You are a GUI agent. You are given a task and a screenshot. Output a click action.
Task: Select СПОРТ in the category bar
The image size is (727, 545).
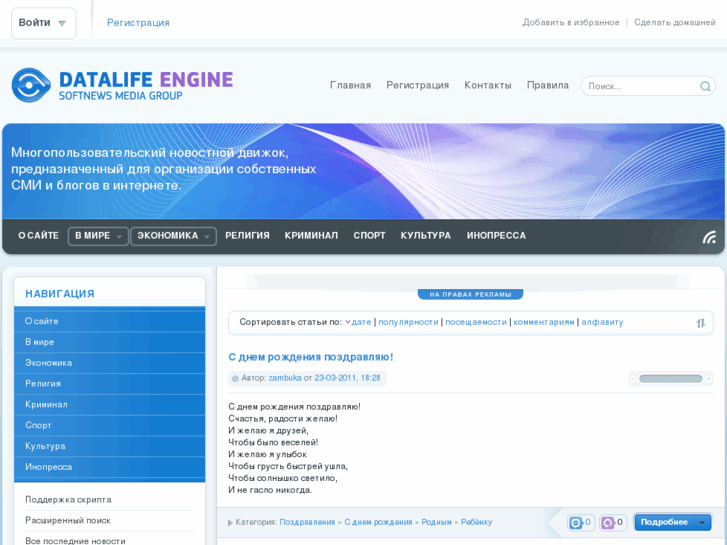(369, 236)
